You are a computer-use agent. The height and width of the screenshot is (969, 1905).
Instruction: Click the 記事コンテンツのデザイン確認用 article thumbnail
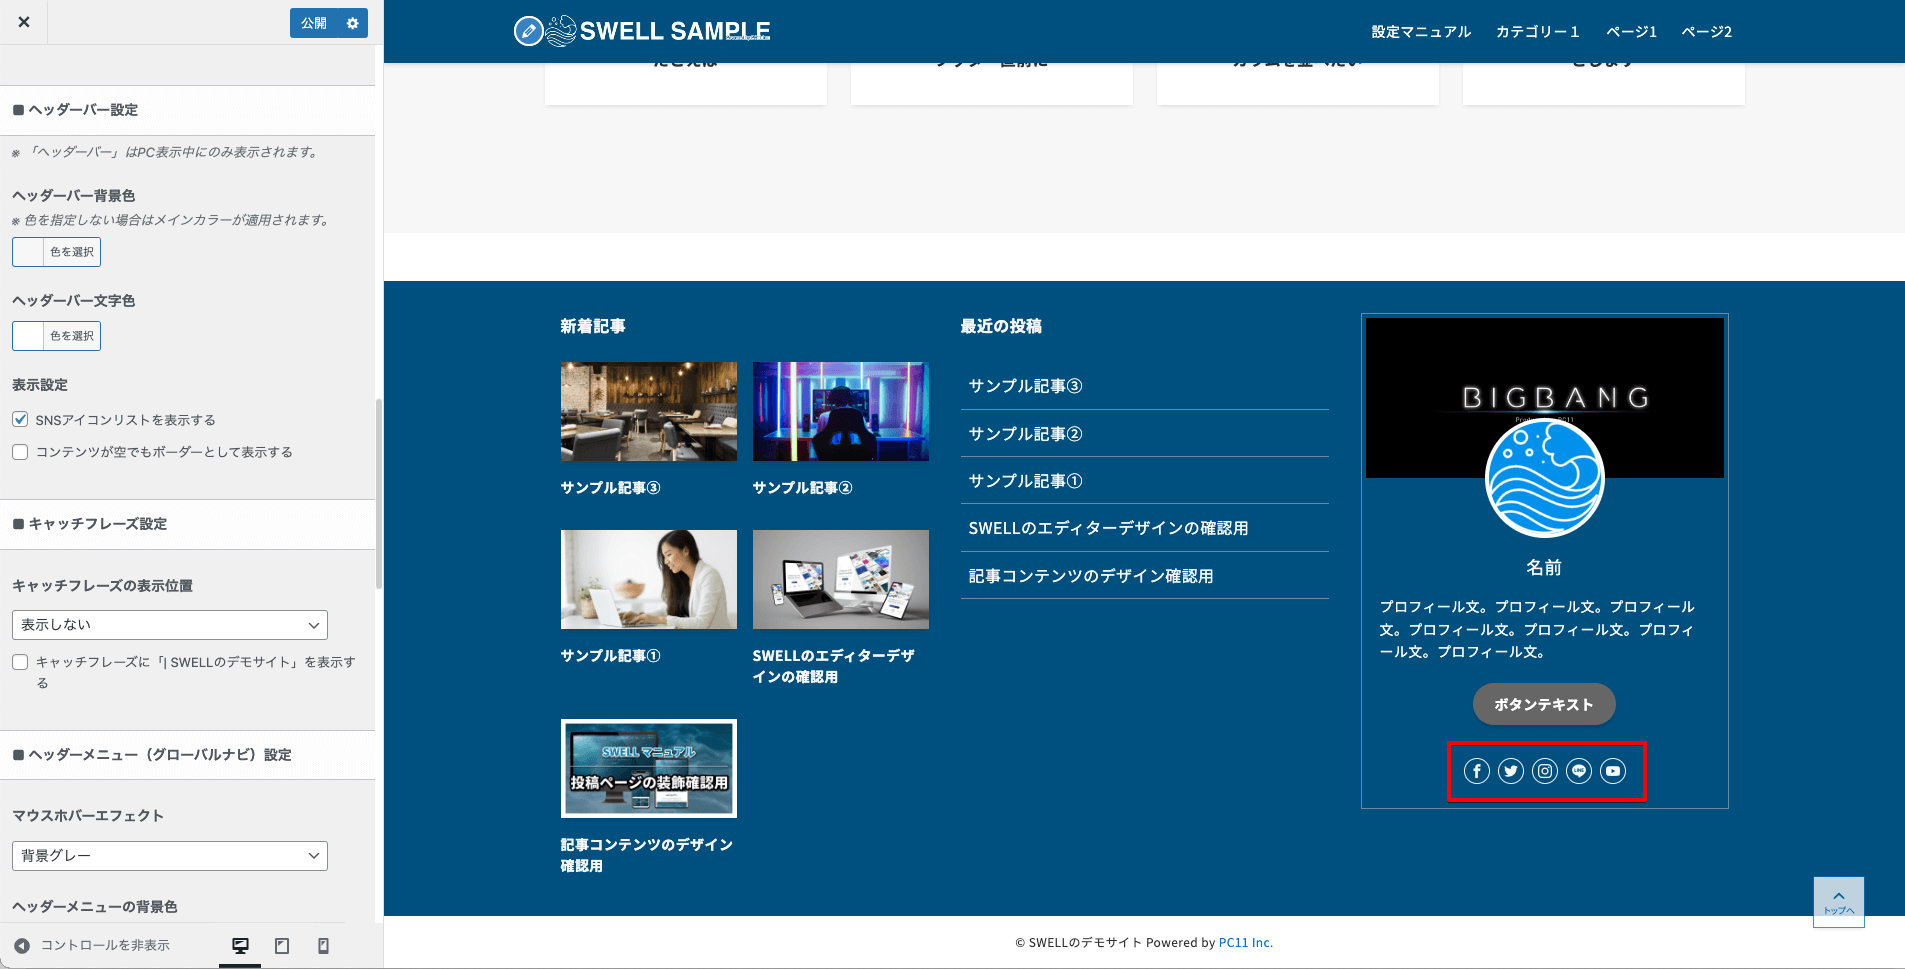coord(648,768)
